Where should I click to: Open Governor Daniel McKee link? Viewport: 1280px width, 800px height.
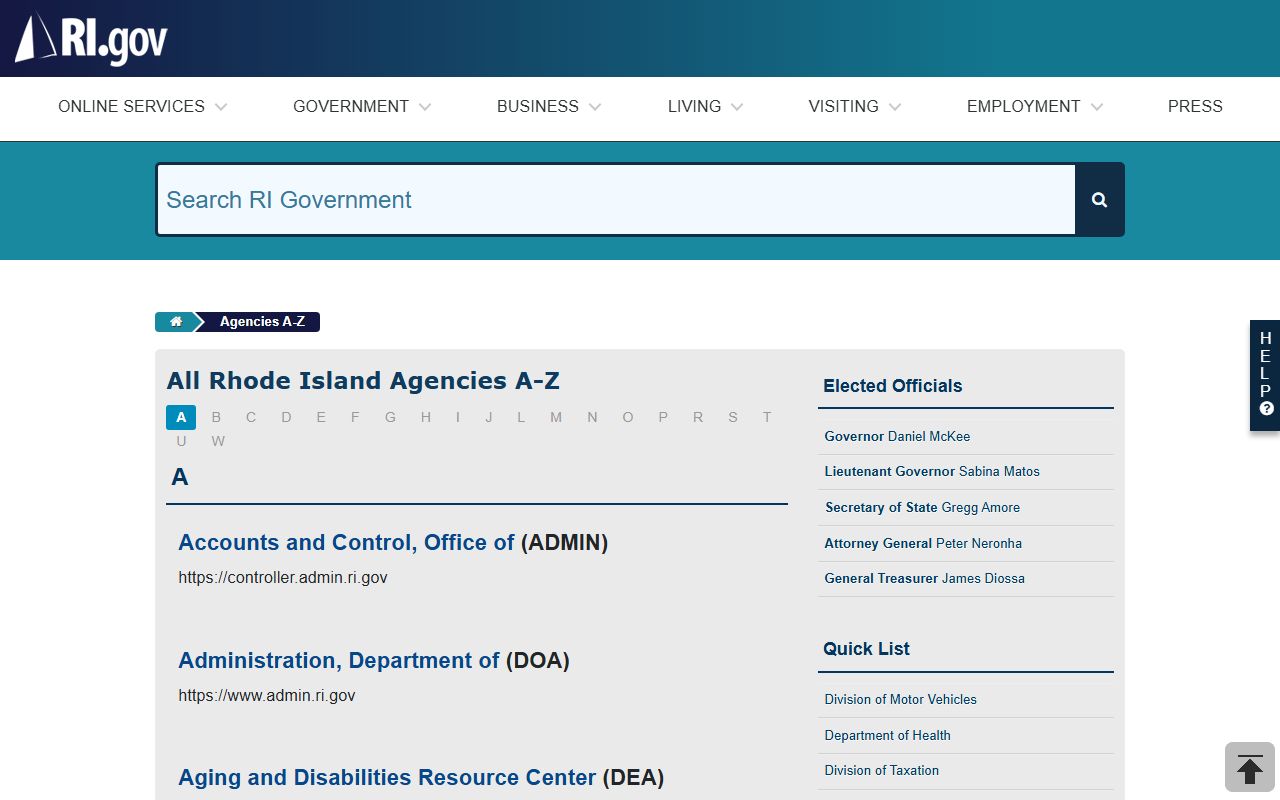click(897, 436)
